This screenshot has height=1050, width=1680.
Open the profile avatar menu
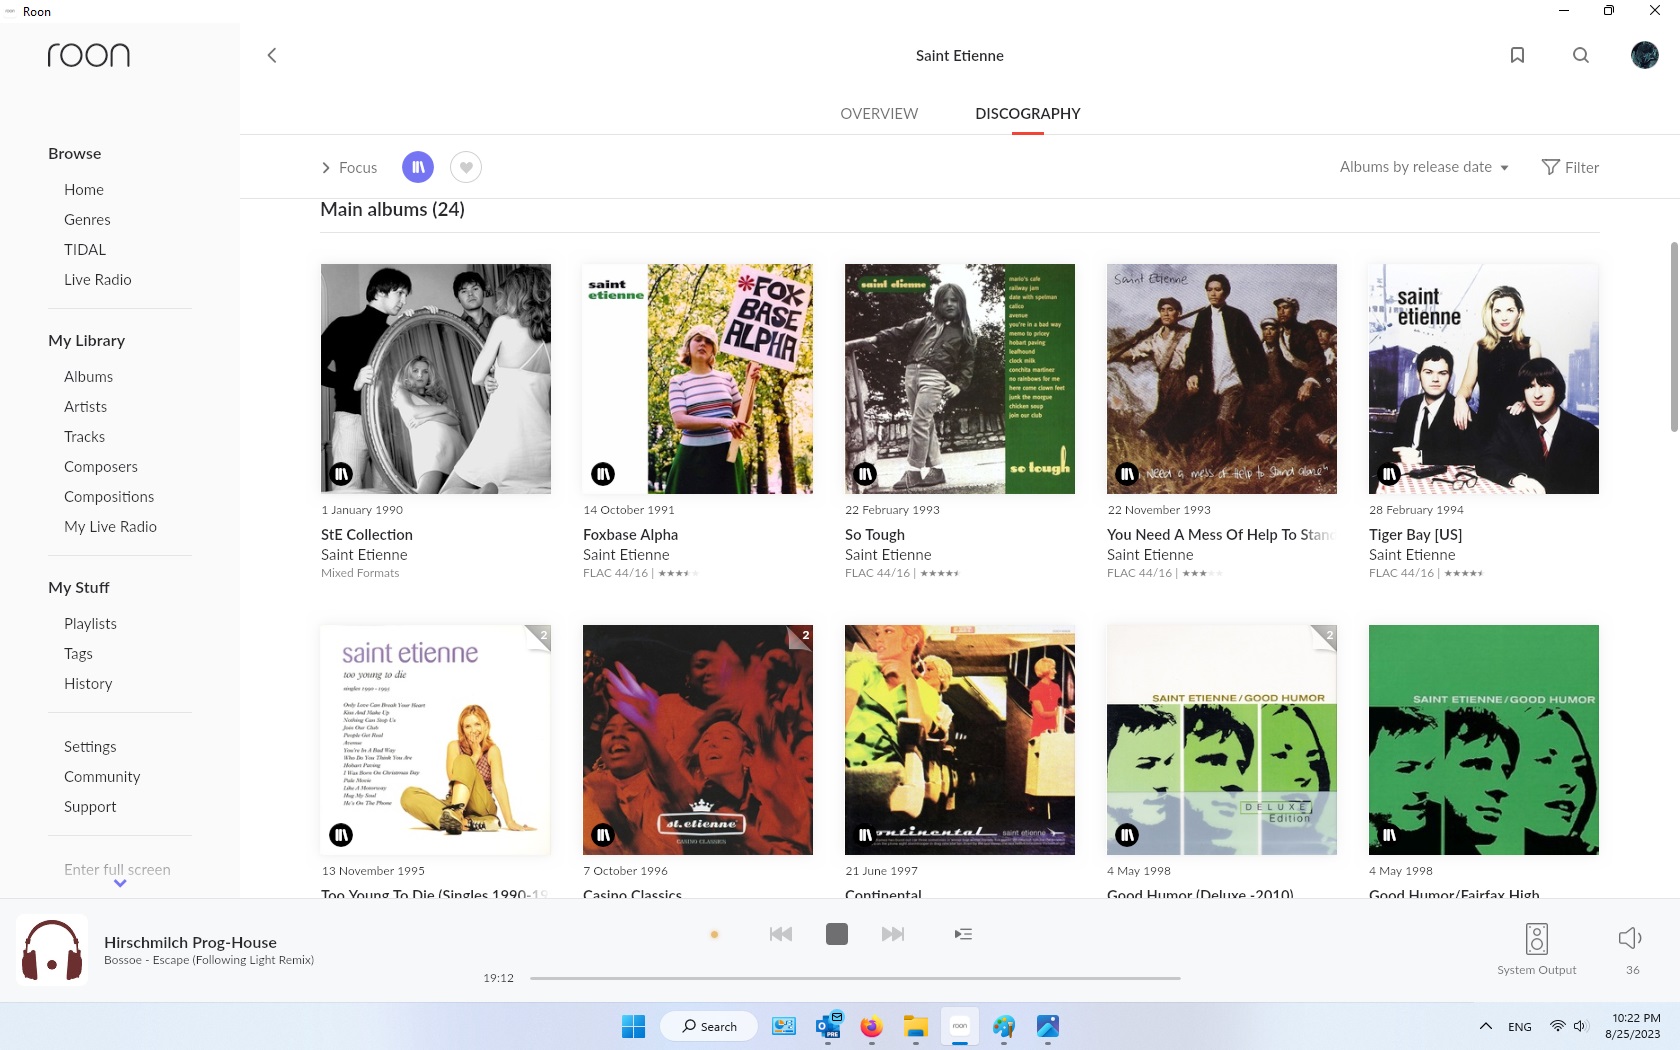(x=1644, y=55)
